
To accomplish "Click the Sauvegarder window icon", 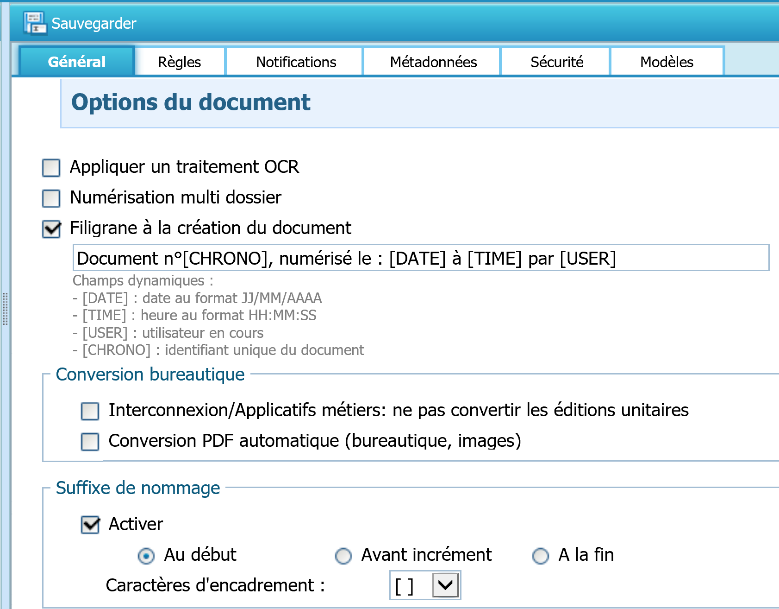I will 34,22.
